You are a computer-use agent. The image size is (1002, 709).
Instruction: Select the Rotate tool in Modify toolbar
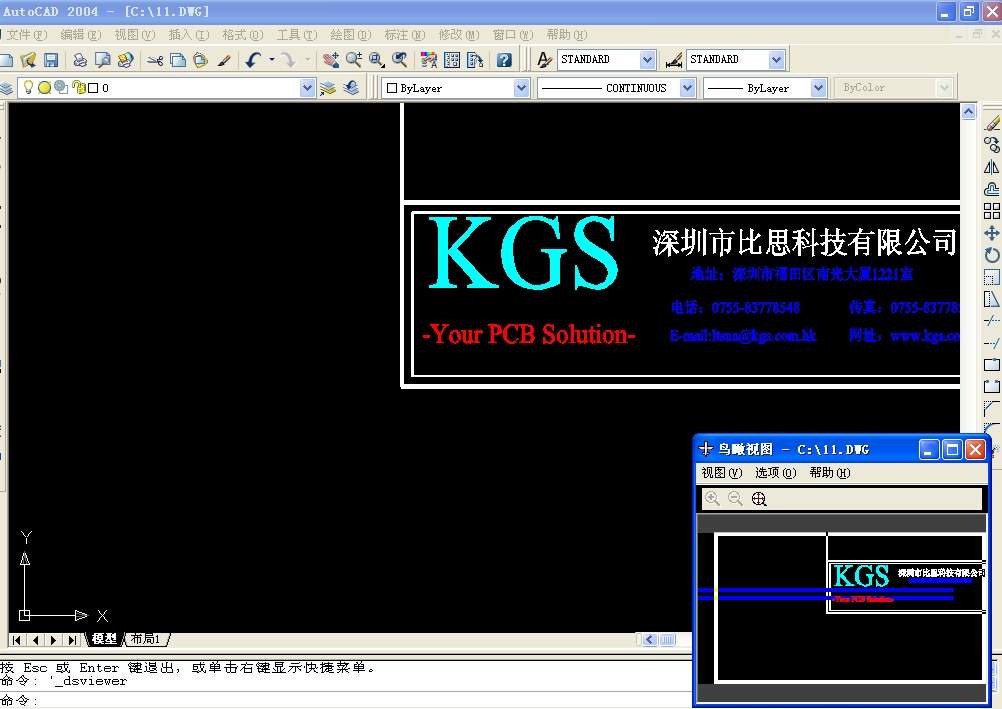(992, 255)
